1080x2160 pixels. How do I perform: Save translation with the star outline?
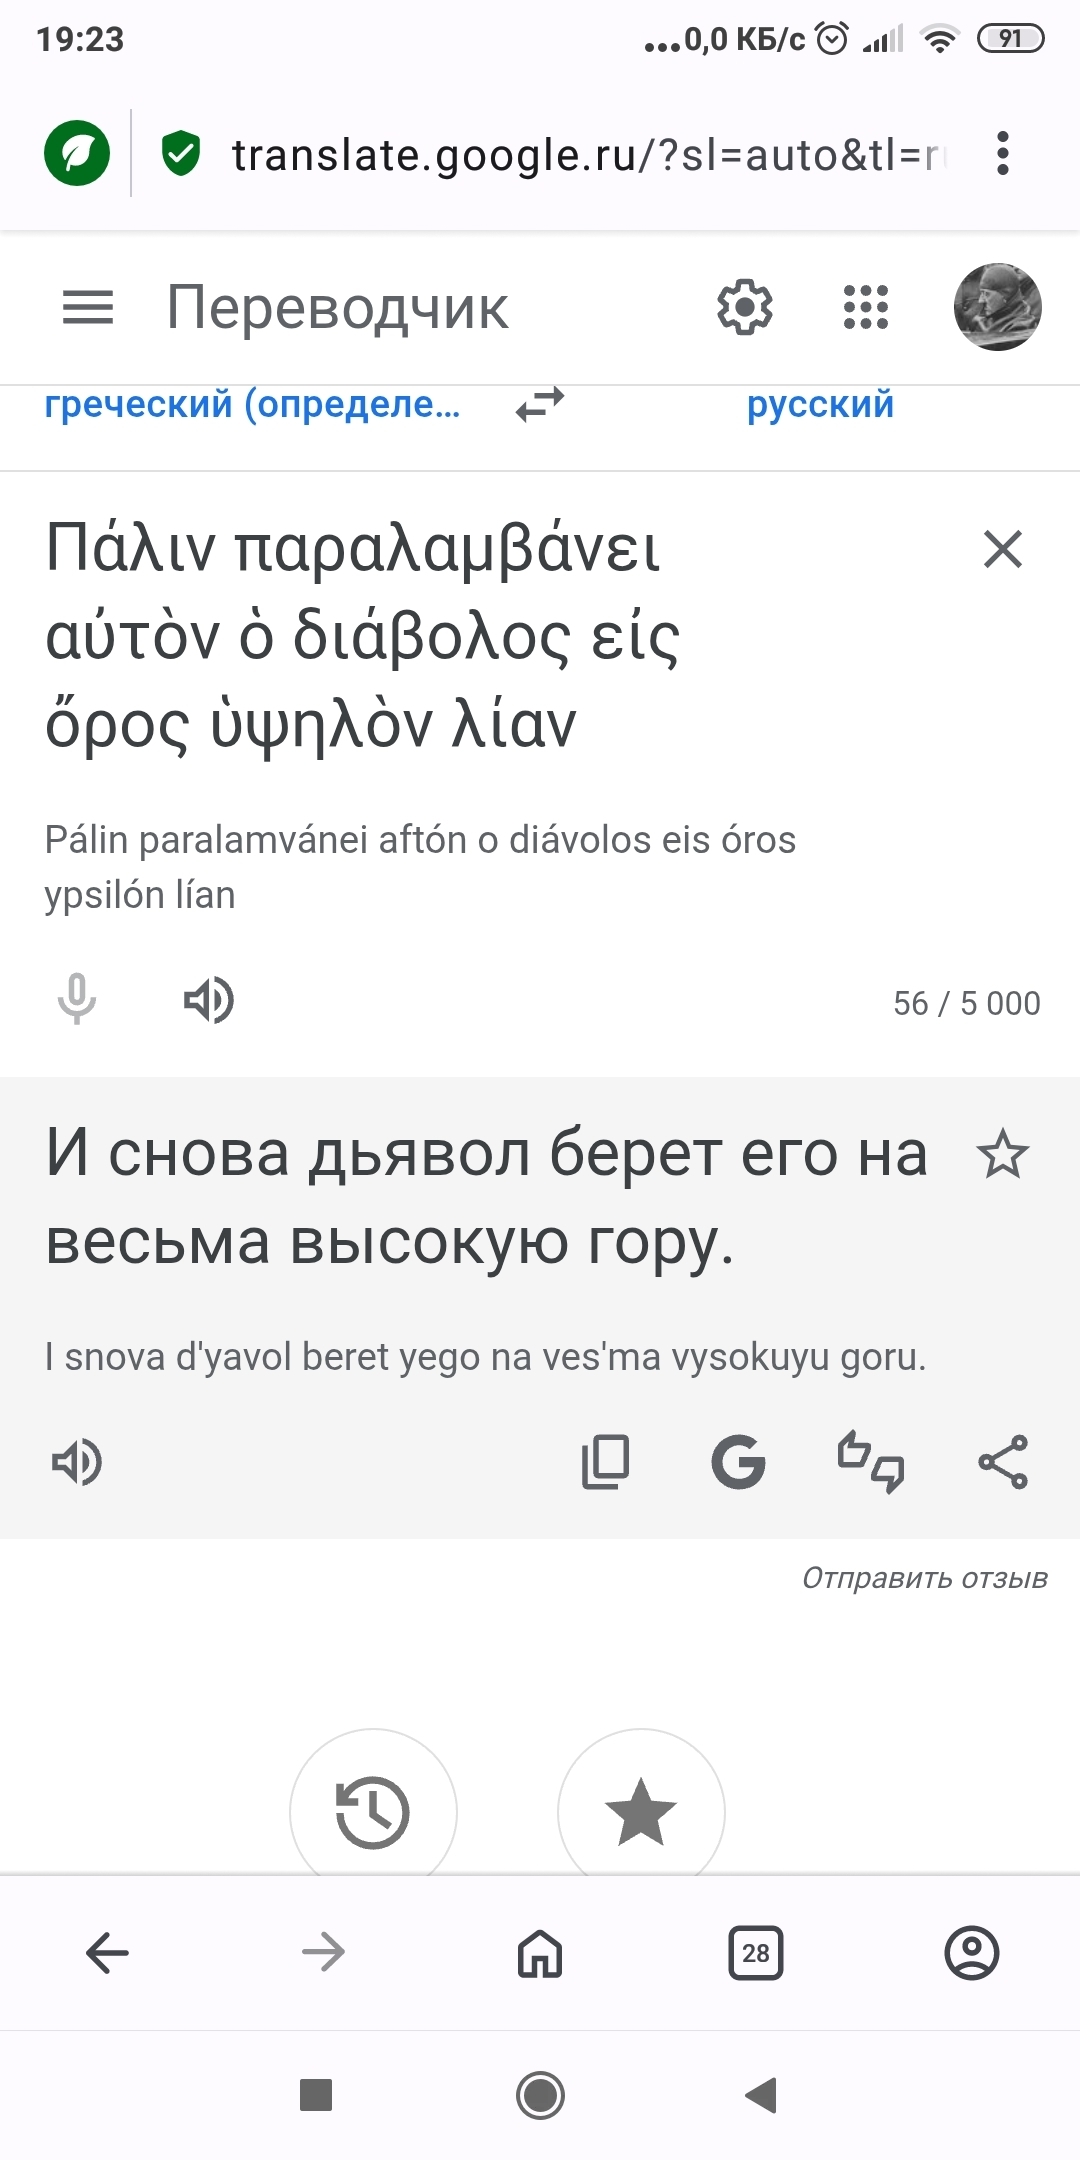pos(1002,1155)
